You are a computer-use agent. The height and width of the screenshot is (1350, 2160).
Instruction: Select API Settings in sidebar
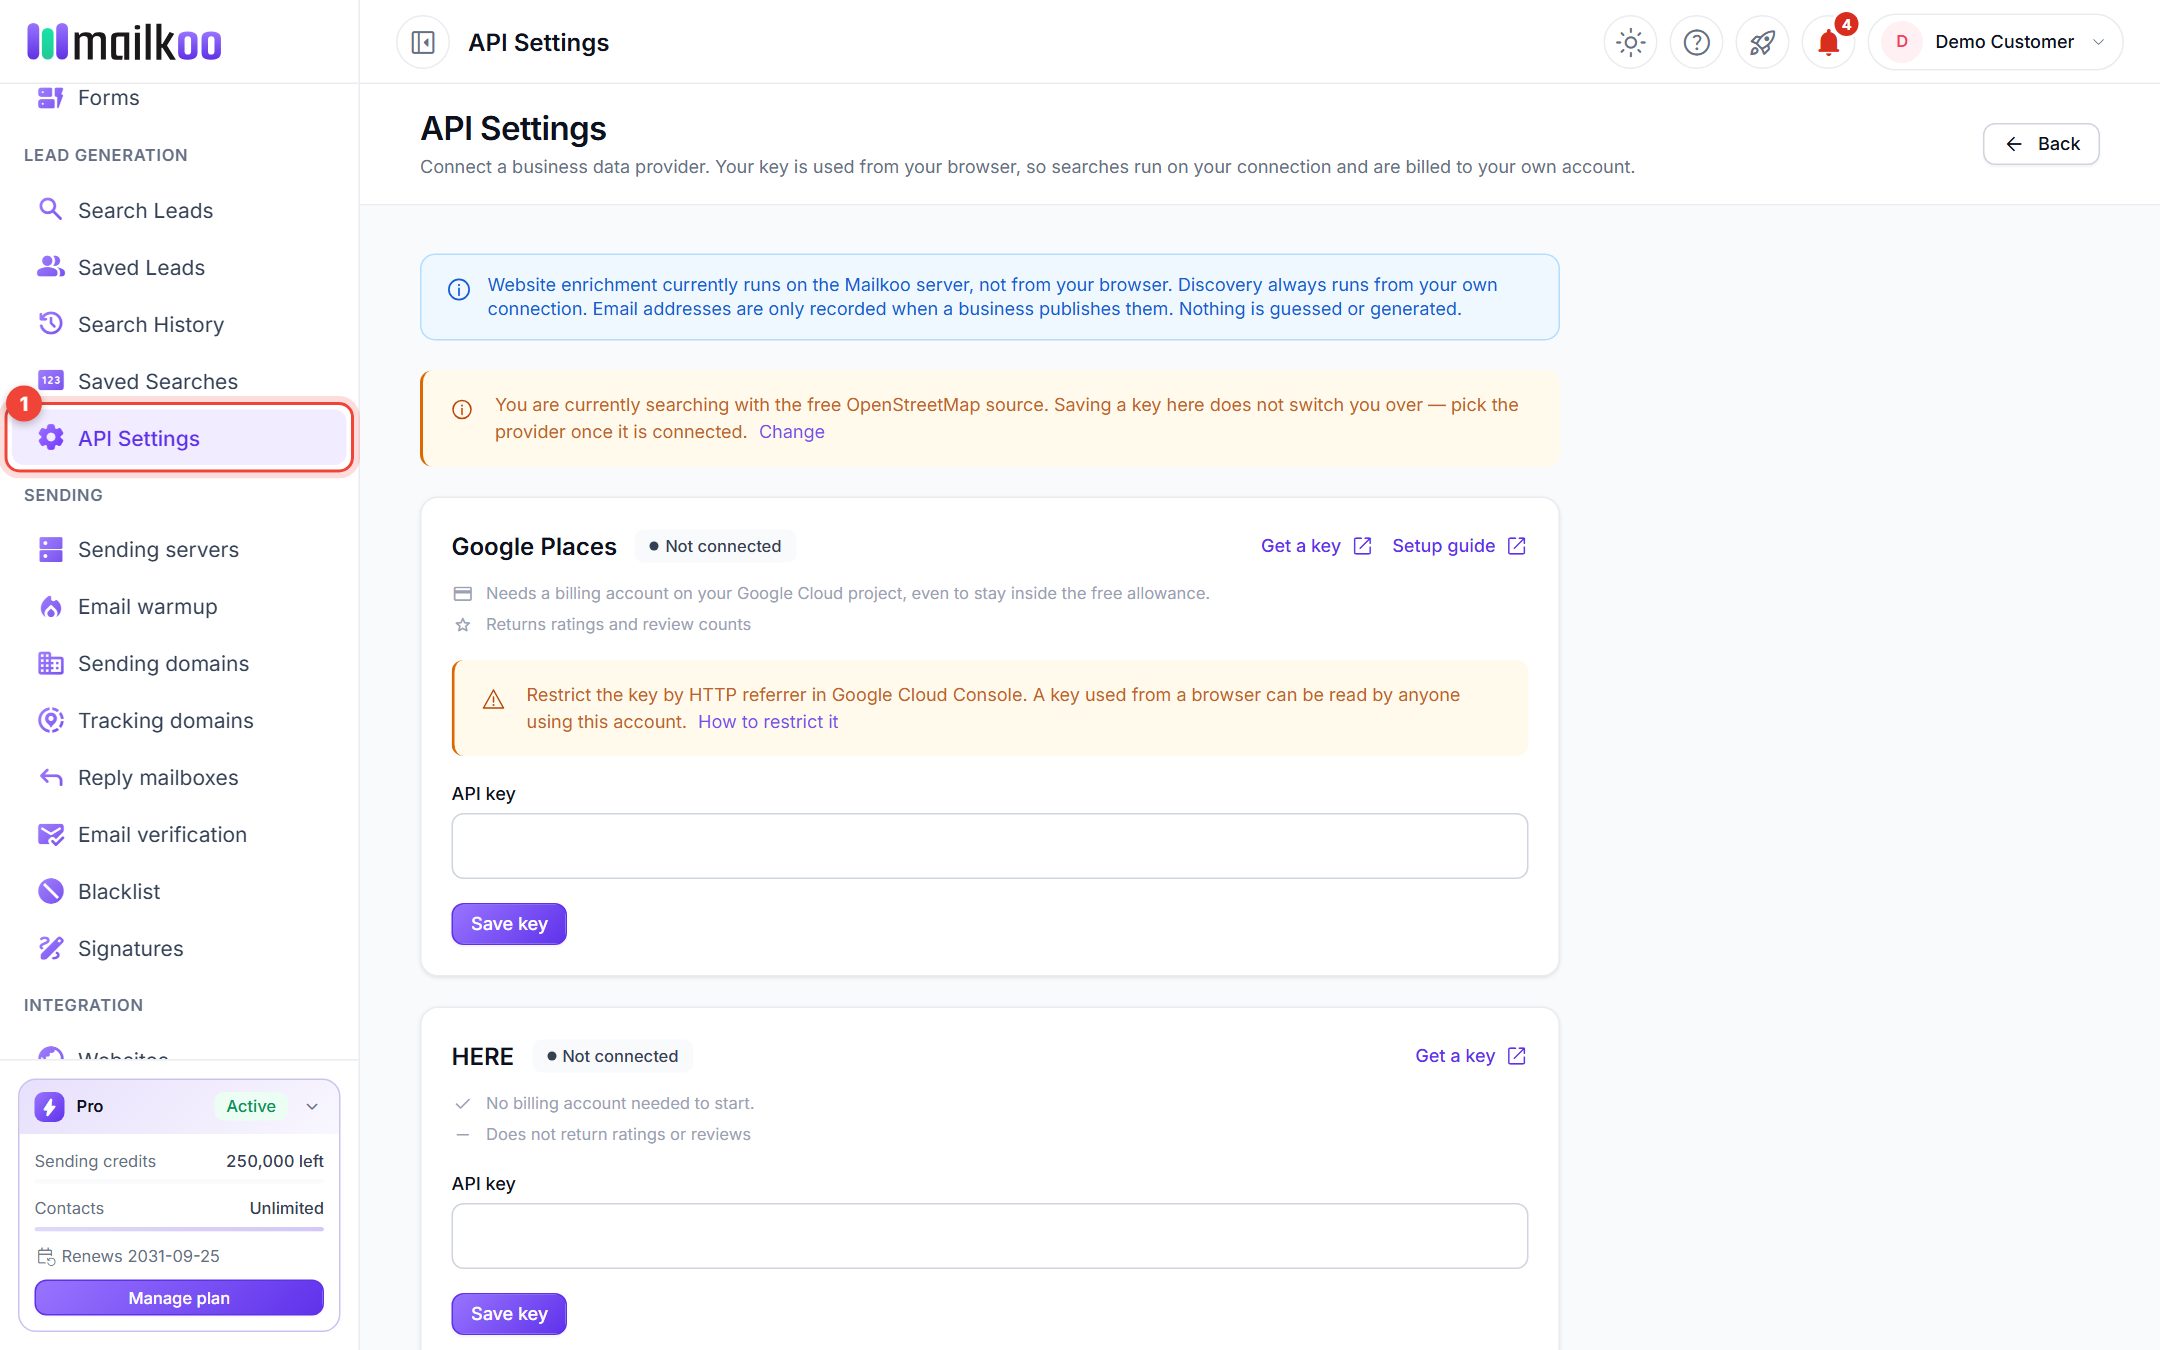[x=179, y=438]
